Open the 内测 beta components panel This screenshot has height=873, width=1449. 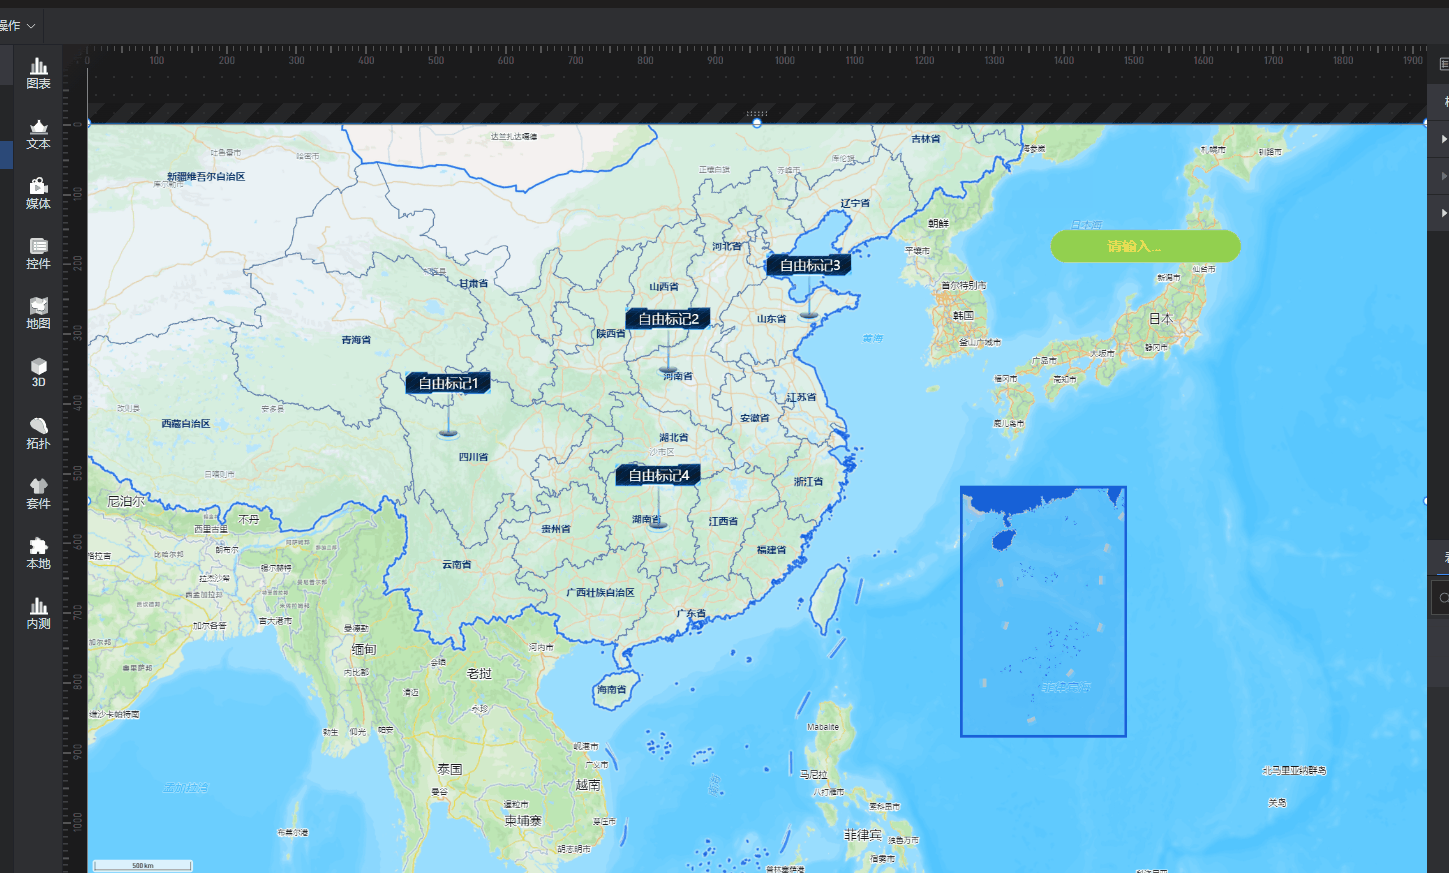point(38,614)
